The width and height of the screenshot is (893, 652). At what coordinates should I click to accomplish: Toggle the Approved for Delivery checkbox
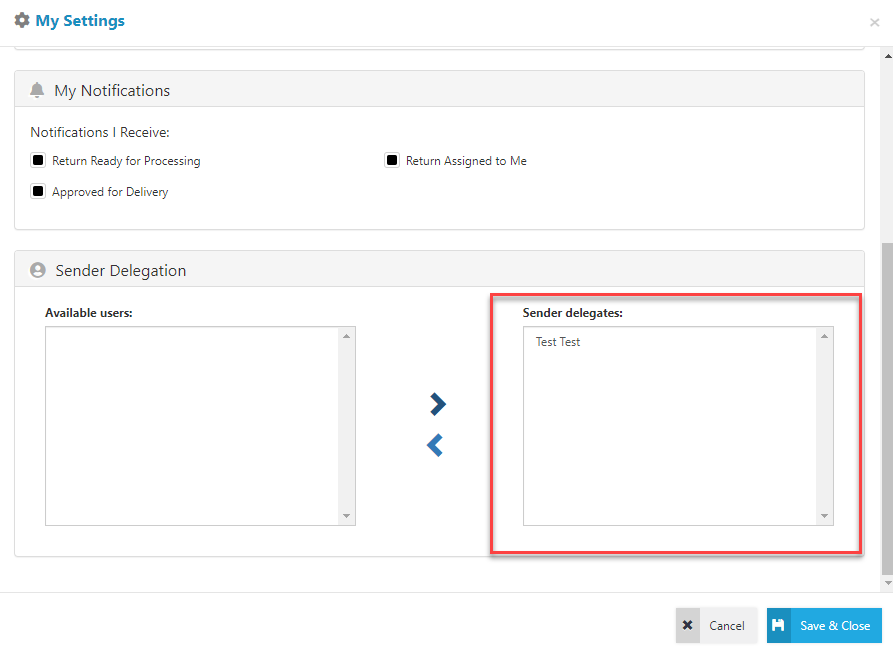point(38,191)
